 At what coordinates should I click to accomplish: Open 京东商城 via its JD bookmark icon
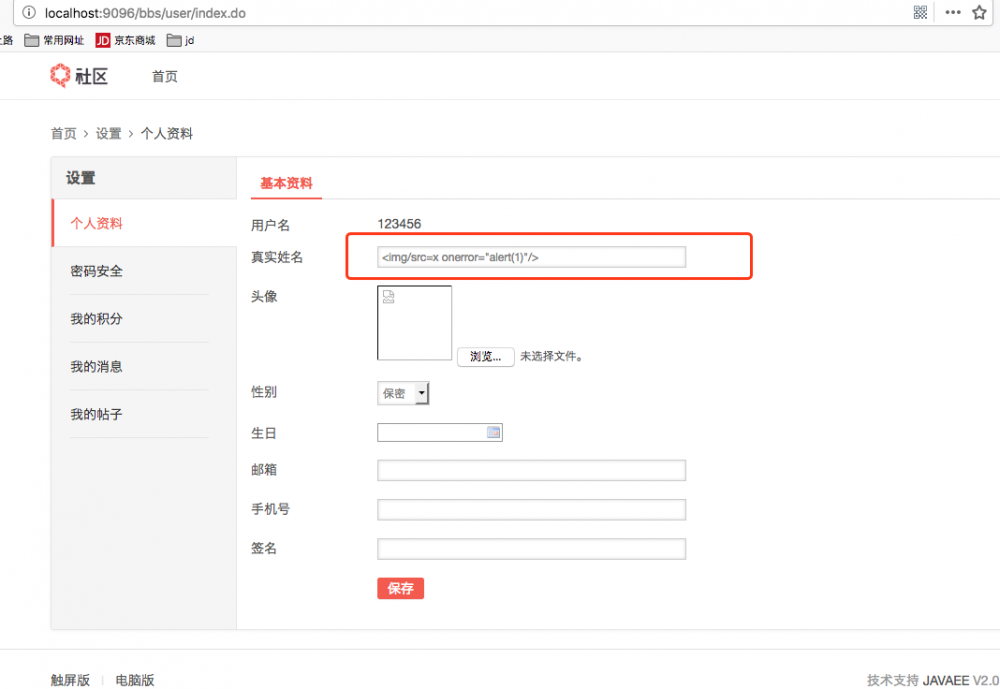coord(102,40)
